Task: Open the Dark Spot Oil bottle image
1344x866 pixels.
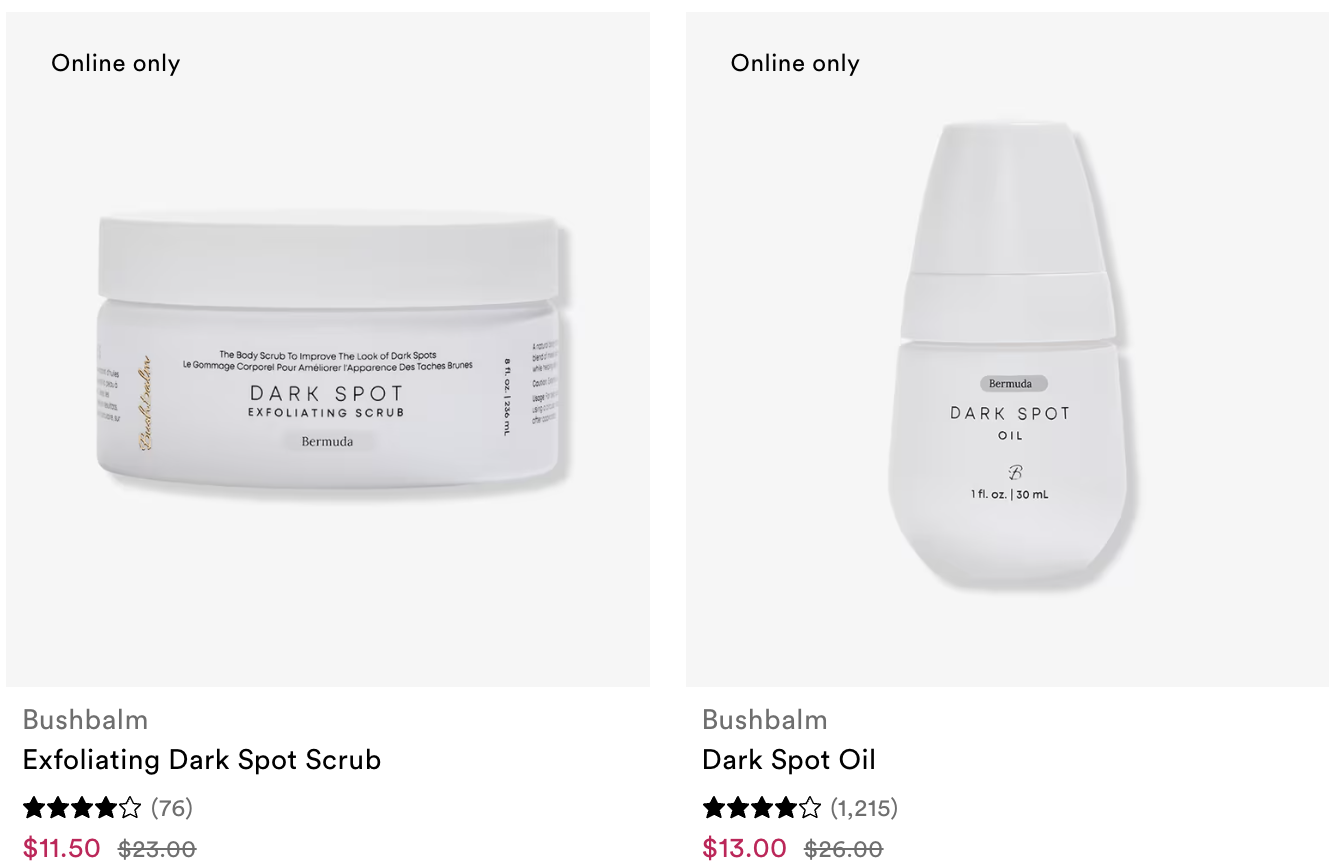Action: tap(1008, 349)
